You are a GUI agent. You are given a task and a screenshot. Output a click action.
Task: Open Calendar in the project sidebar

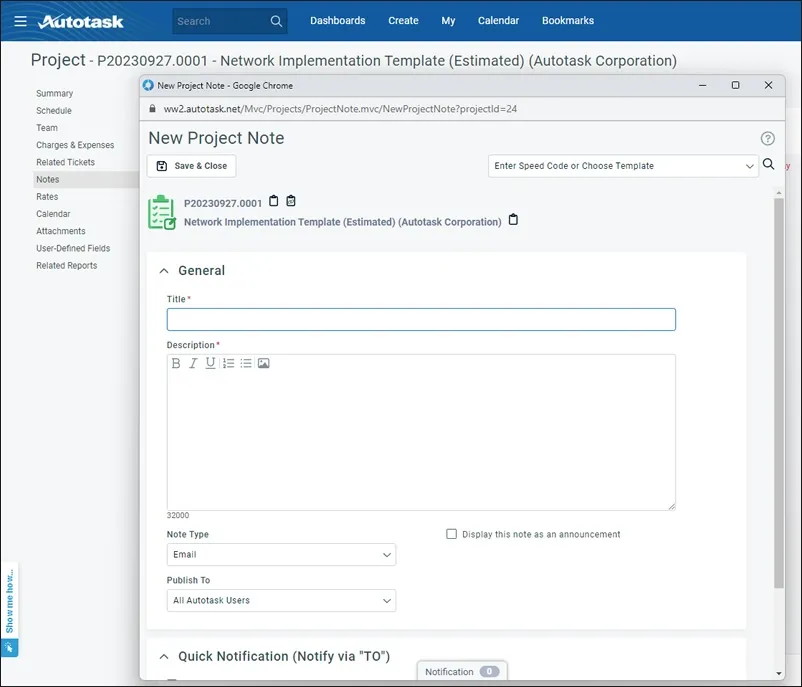point(53,214)
